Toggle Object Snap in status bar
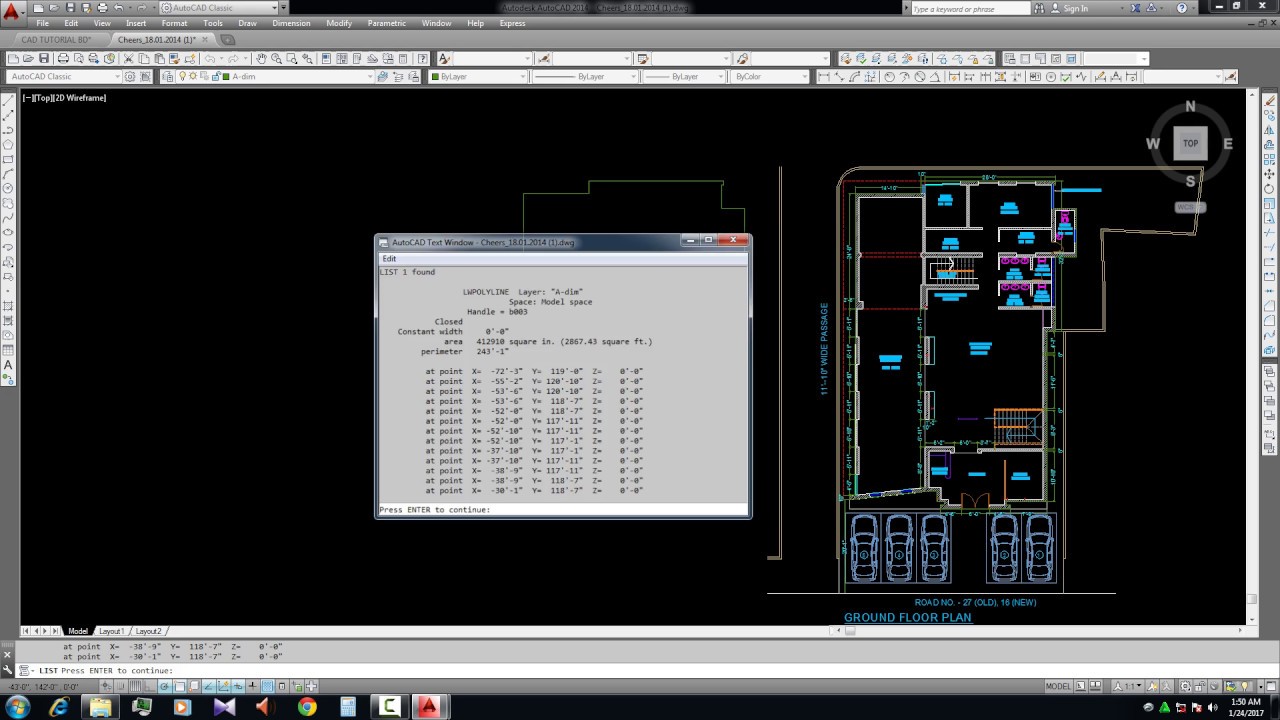 [180, 686]
